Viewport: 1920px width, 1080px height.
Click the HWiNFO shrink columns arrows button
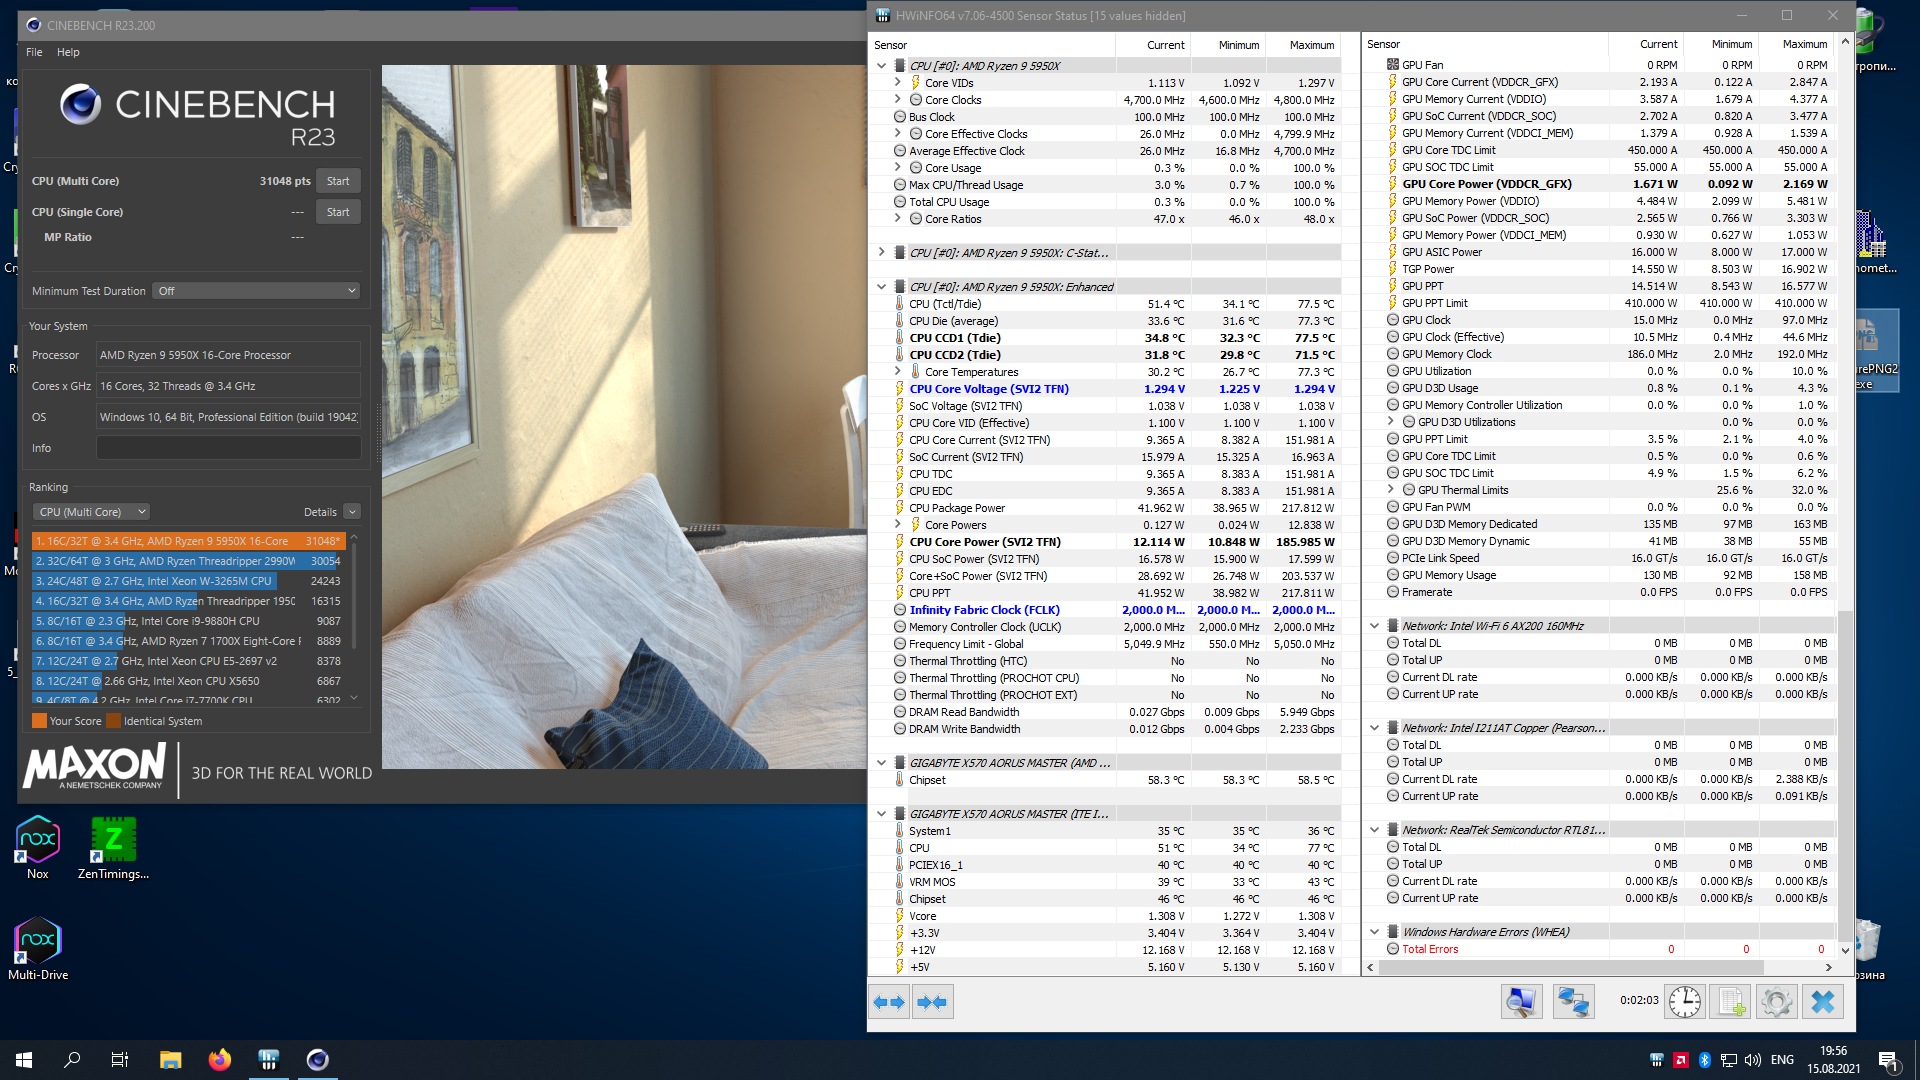point(932,1002)
